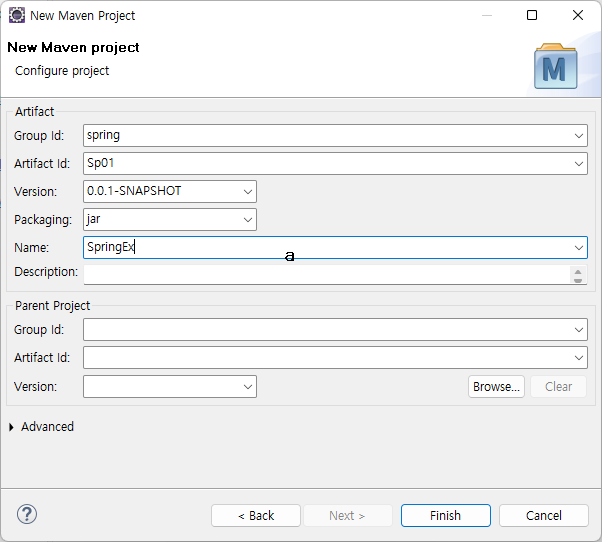The width and height of the screenshot is (602, 542).
Task: Open Parent Project Group Id dropdown arrow
Action: pyautogui.click(x=579, y=330)
